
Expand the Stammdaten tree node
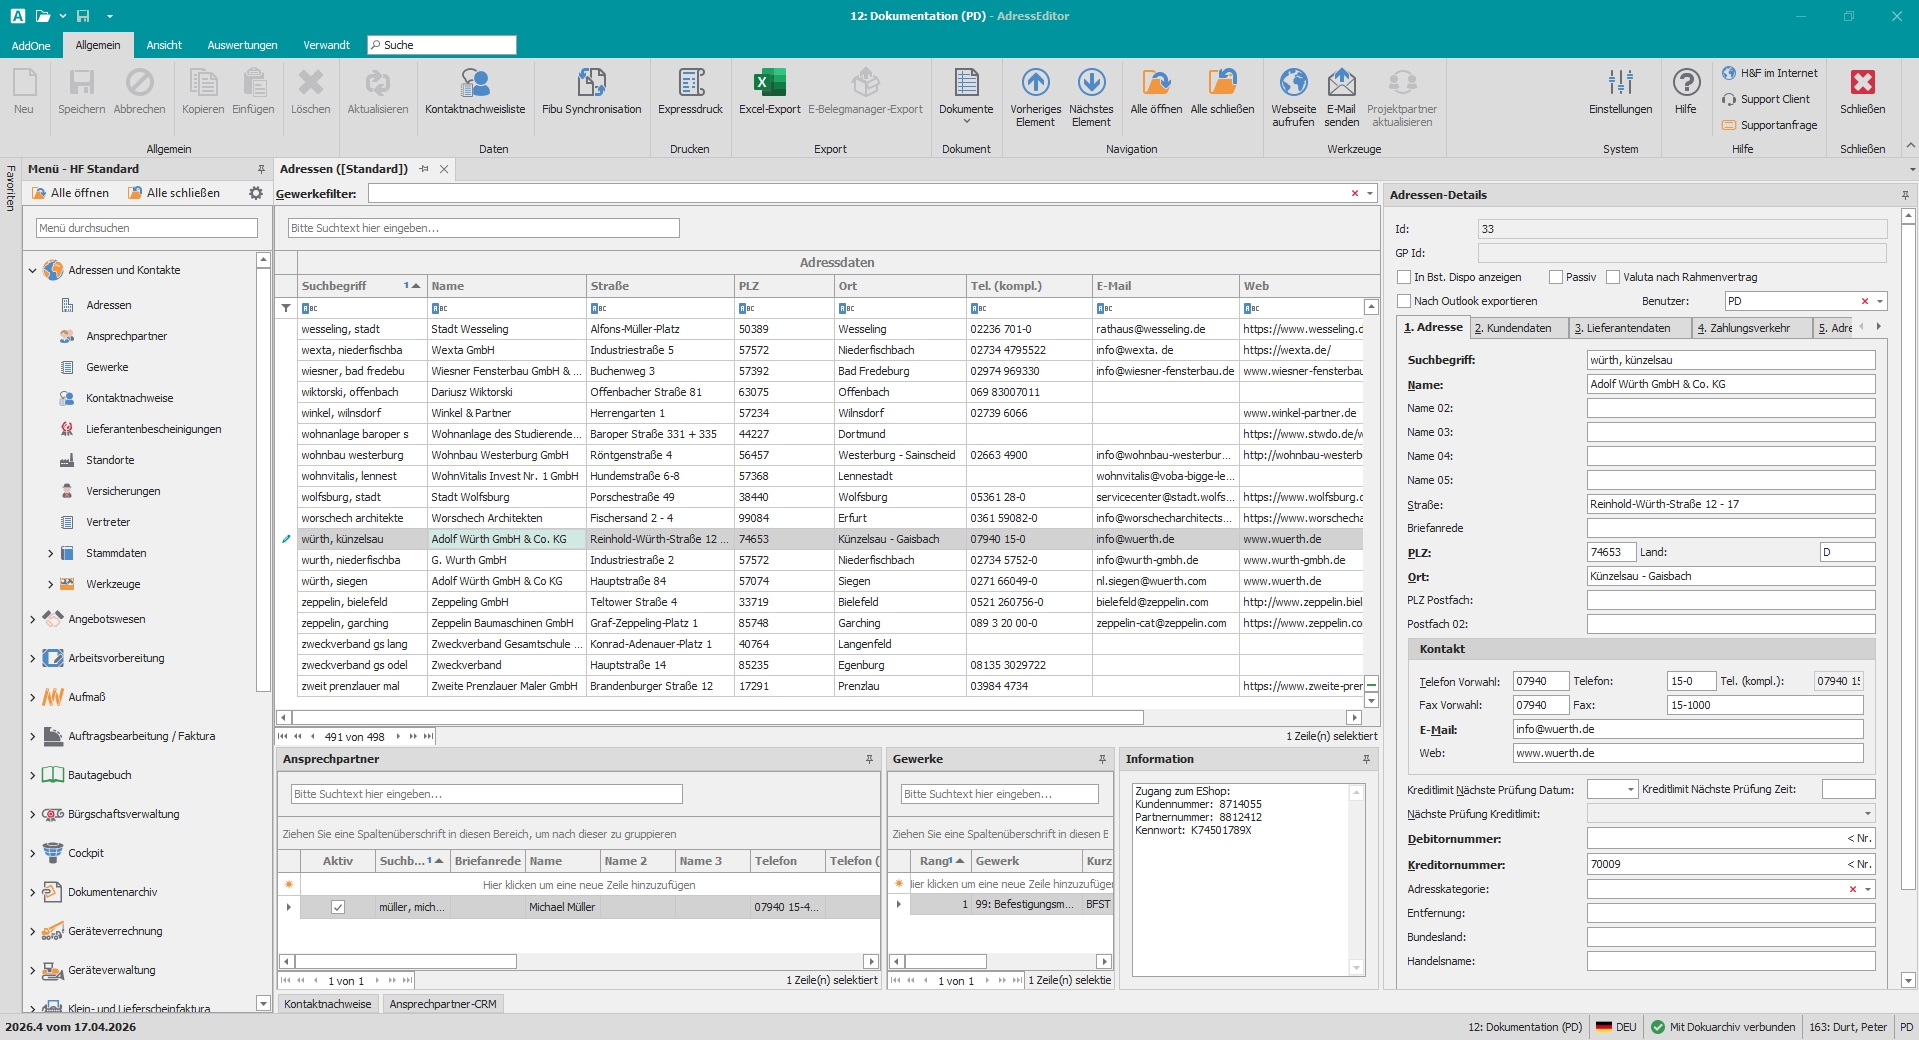click(50, 553)
